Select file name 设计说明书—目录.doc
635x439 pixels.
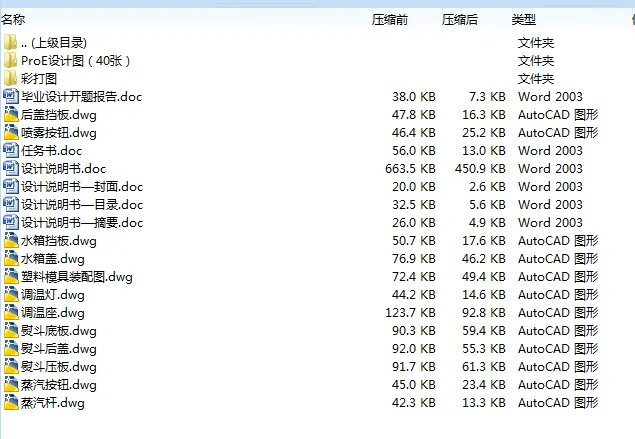coord(82,205)
